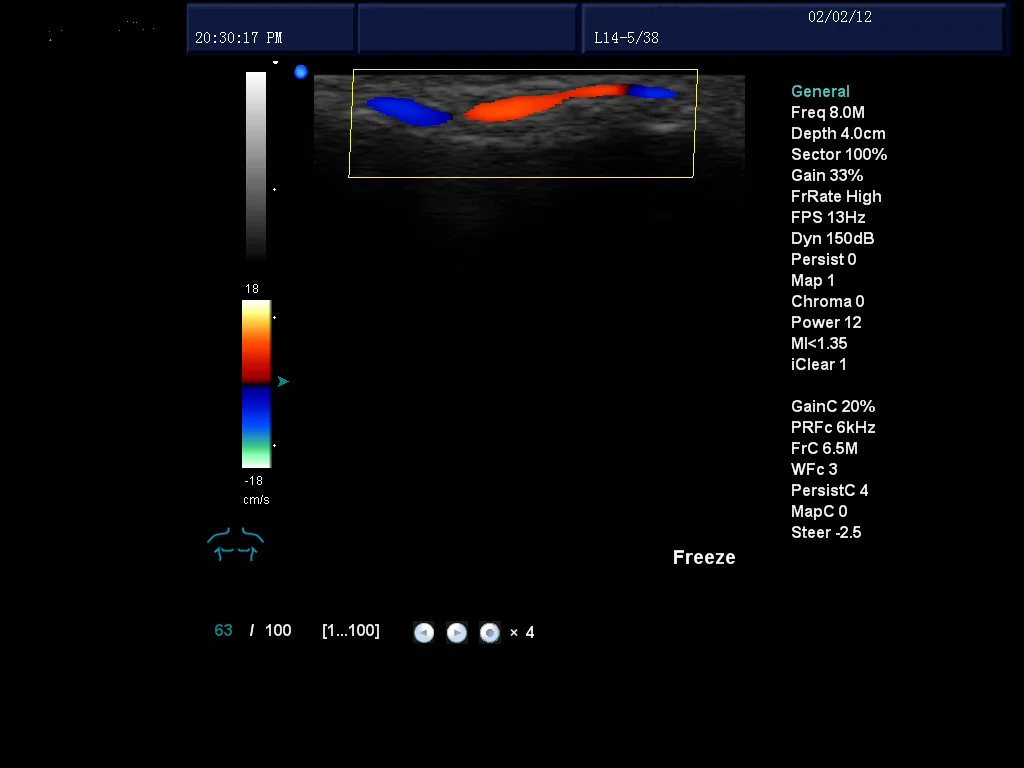Click the Chroma 0 parameter
Image resolution: width=1024 pixels, height=768 pixels.
pyautogui.click(x=827, y=301)
